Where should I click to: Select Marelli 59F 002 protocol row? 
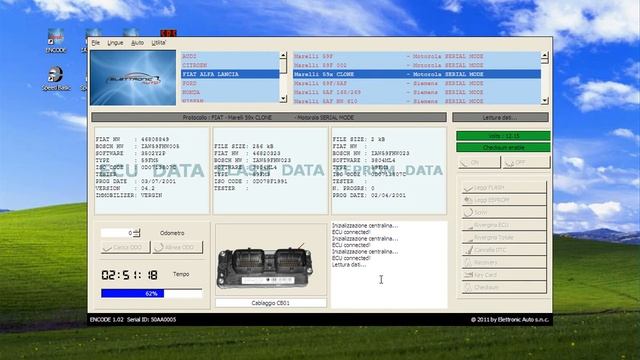[417, 65]
